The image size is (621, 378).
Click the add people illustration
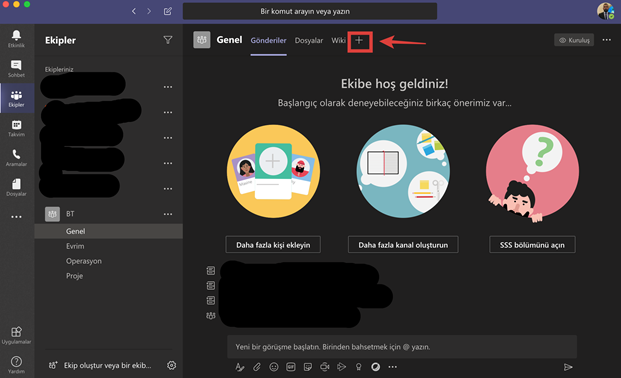pos(273,171)
